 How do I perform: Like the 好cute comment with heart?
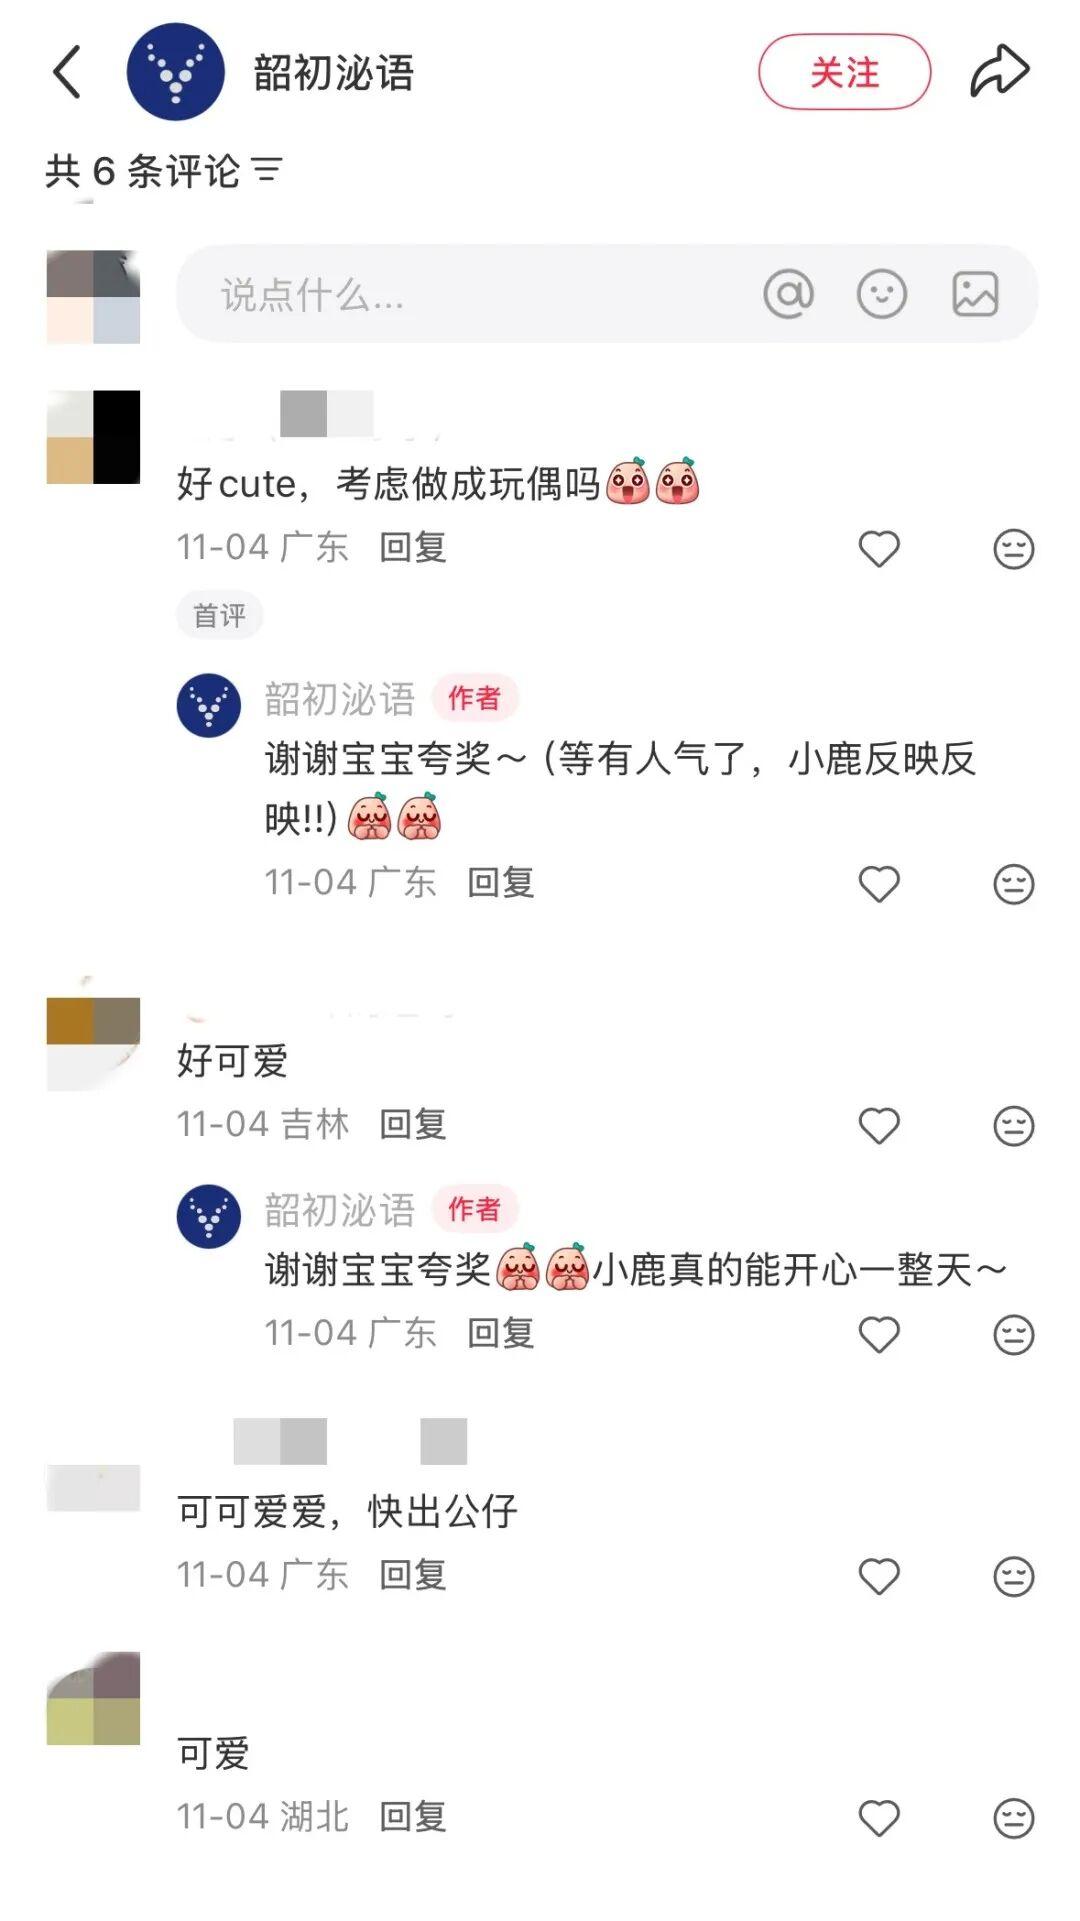[880, 549]
